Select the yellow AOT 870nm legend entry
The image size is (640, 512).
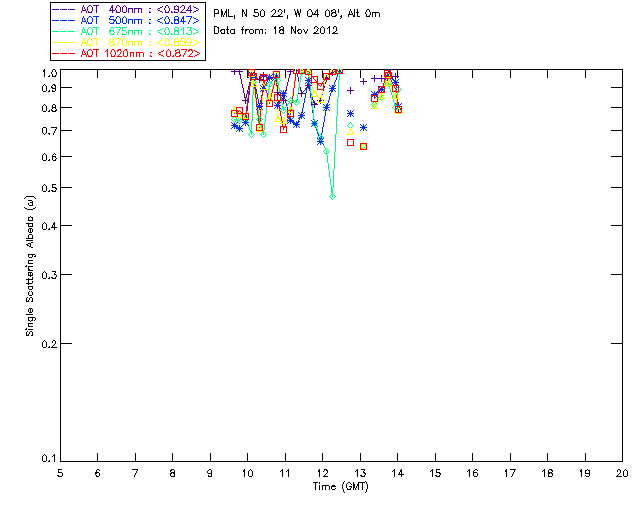pos(126,42)
